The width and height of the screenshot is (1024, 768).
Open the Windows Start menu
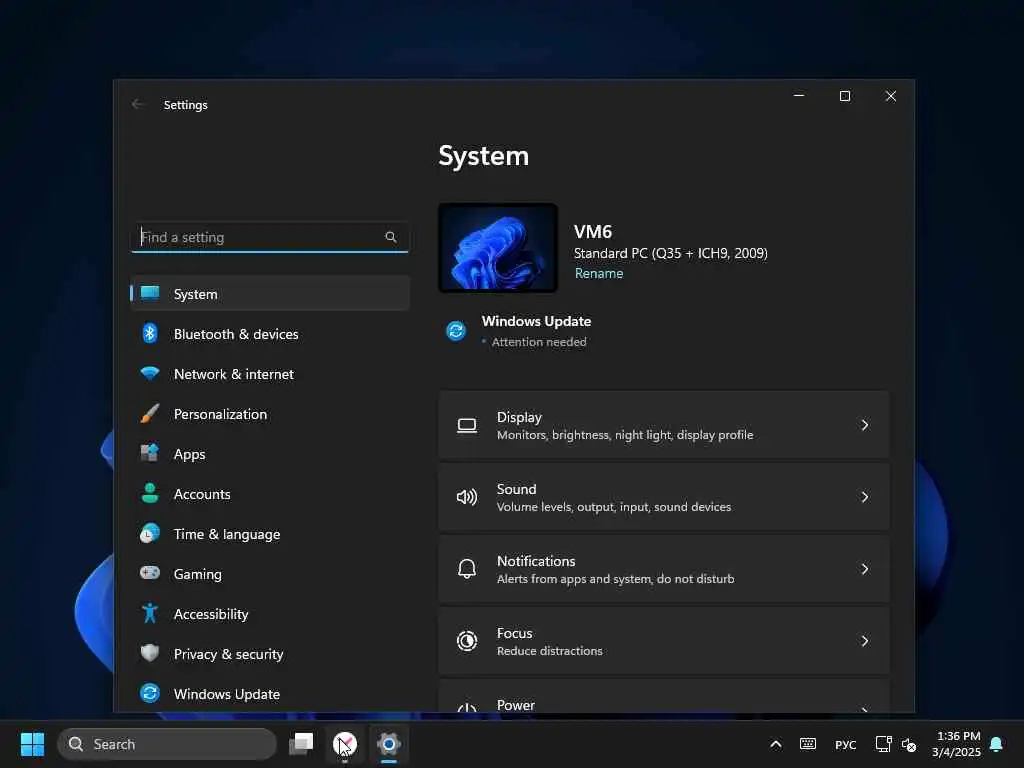pos(32,744)
